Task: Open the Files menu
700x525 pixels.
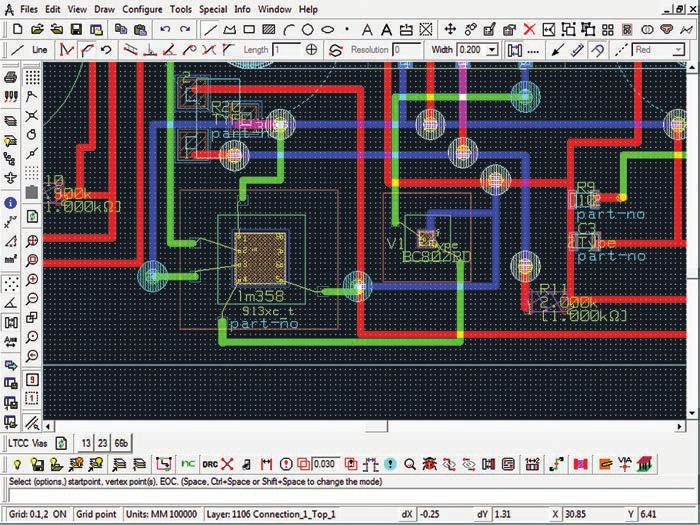Action: 29,9
